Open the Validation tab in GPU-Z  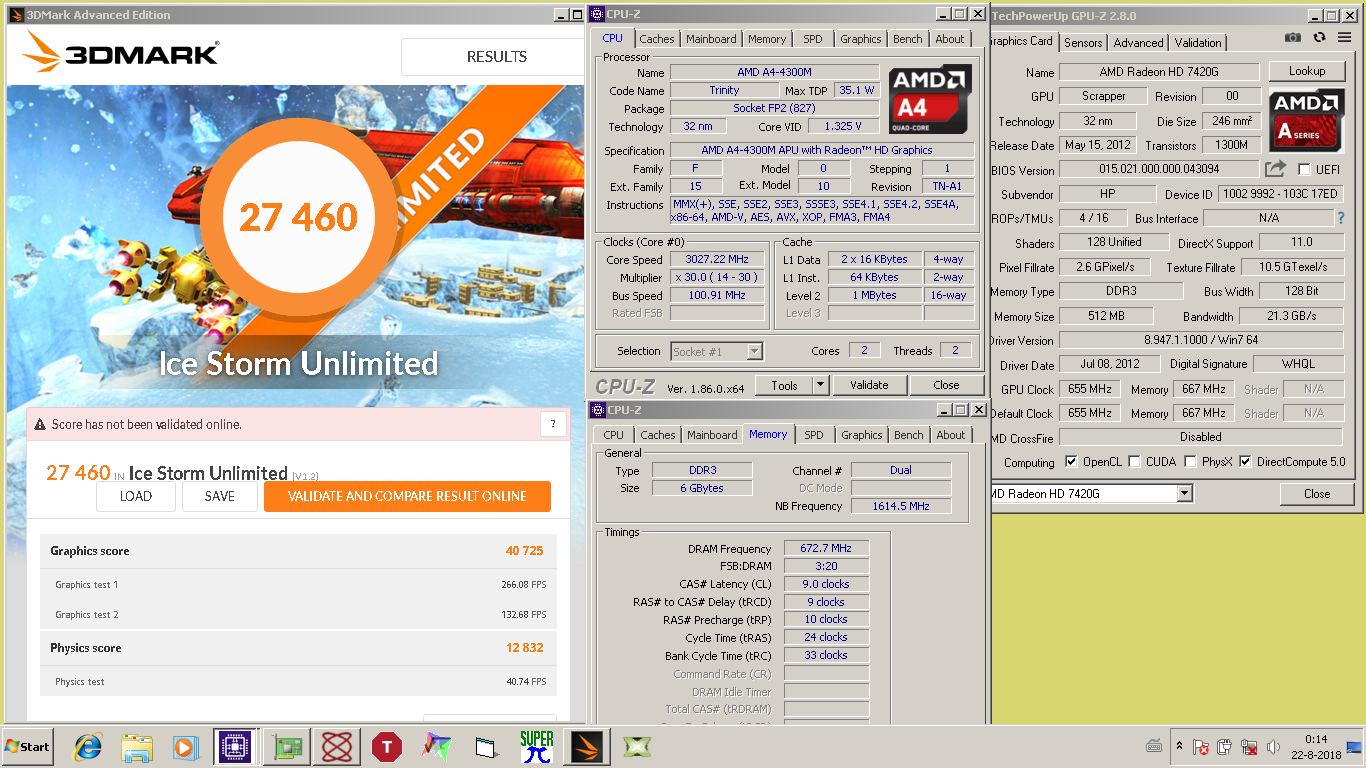click(x=1198, y=43)
